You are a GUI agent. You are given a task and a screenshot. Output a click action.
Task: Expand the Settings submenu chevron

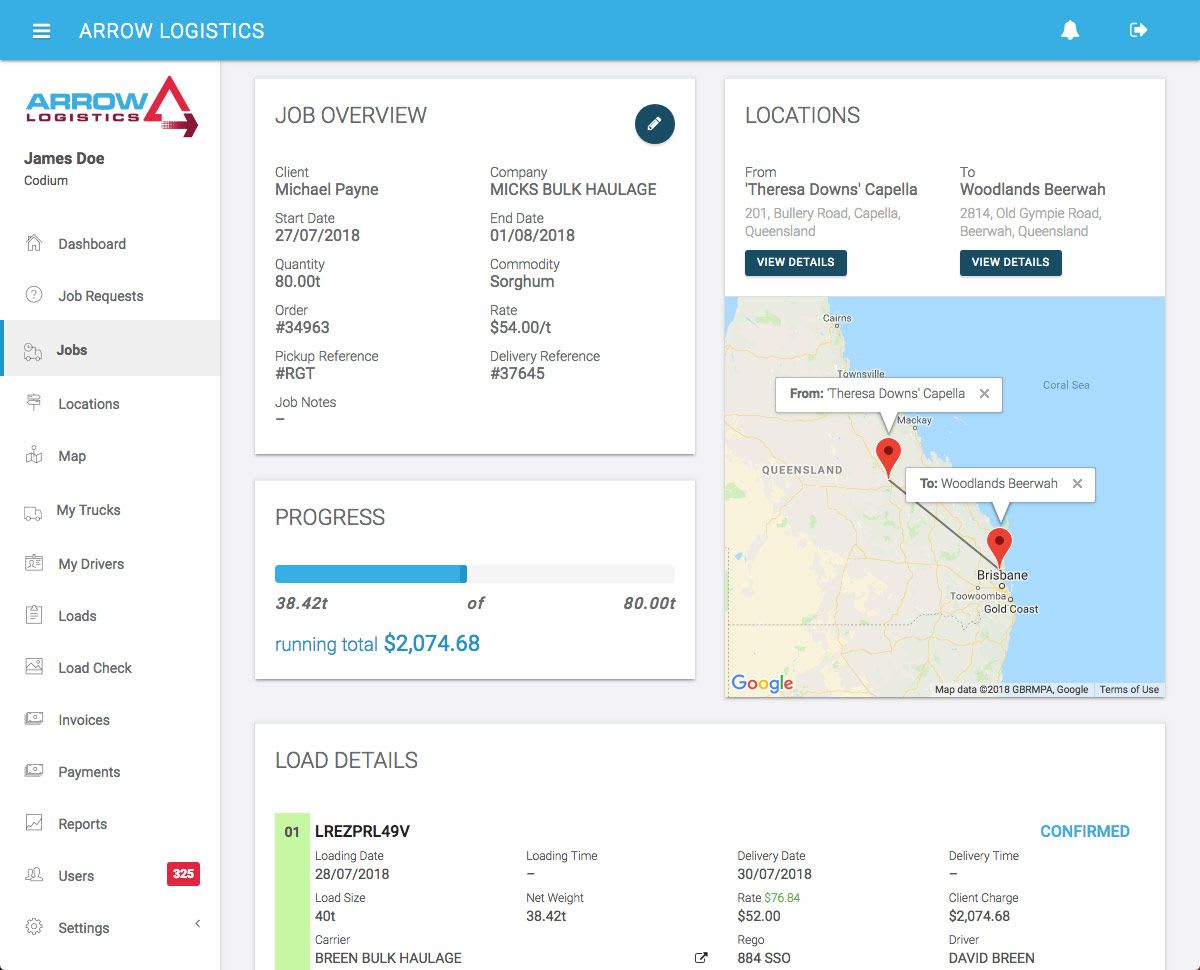(197, 924)
